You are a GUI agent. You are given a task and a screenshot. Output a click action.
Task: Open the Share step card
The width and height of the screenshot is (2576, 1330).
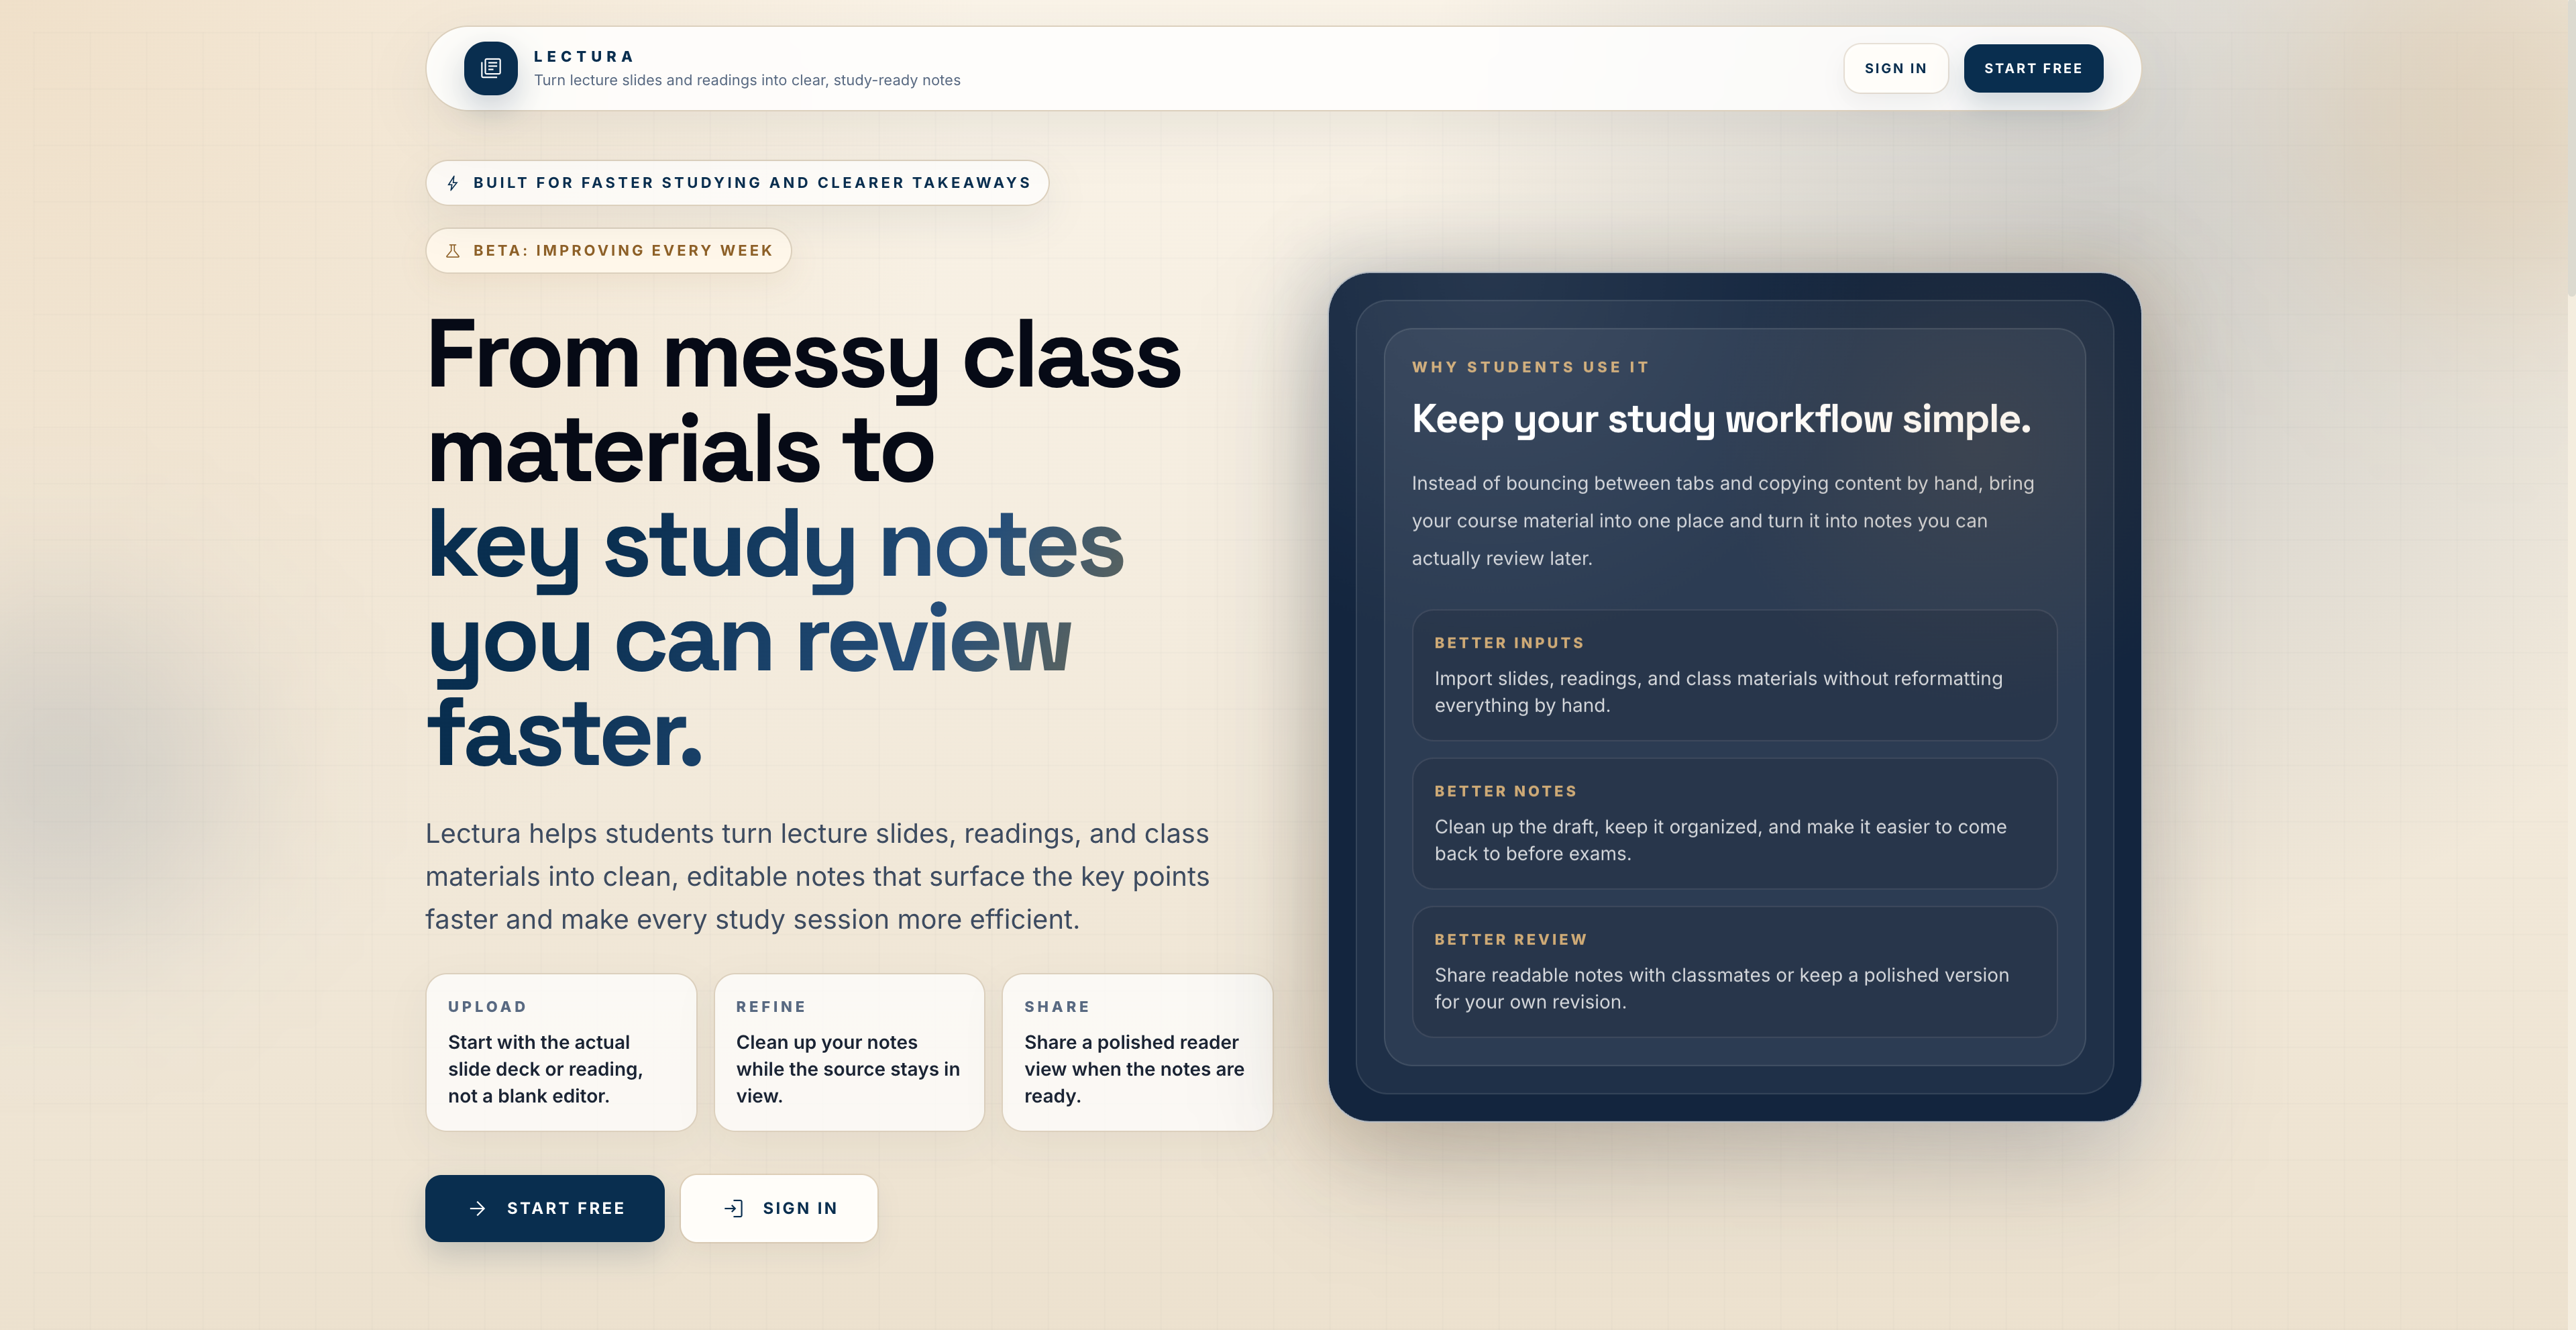pos(1137,1052)
